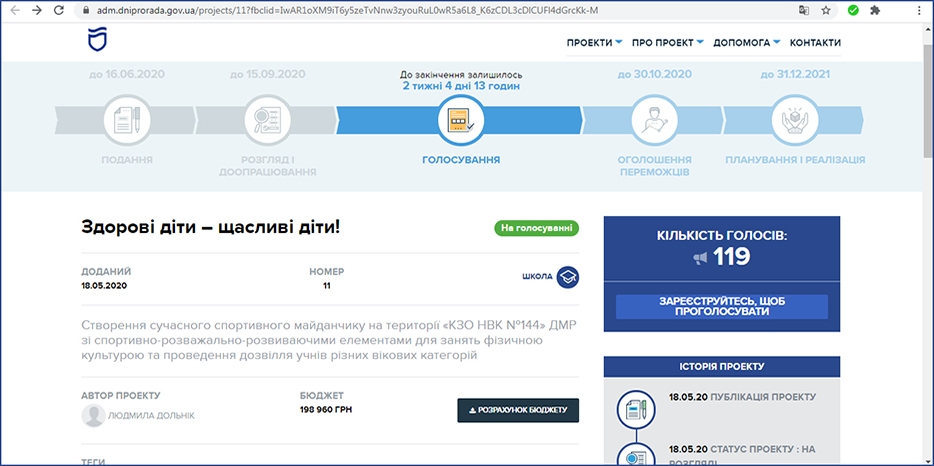Click the На голосуванні status badge
Viewport: 934px width, 466px height.
536,228
